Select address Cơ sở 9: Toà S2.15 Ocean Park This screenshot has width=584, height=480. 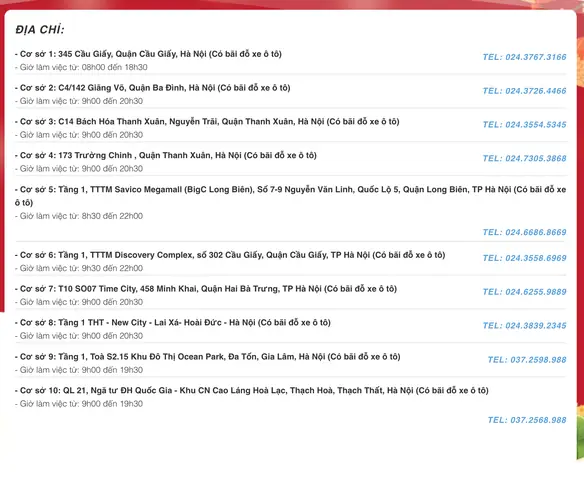(207, 357)
